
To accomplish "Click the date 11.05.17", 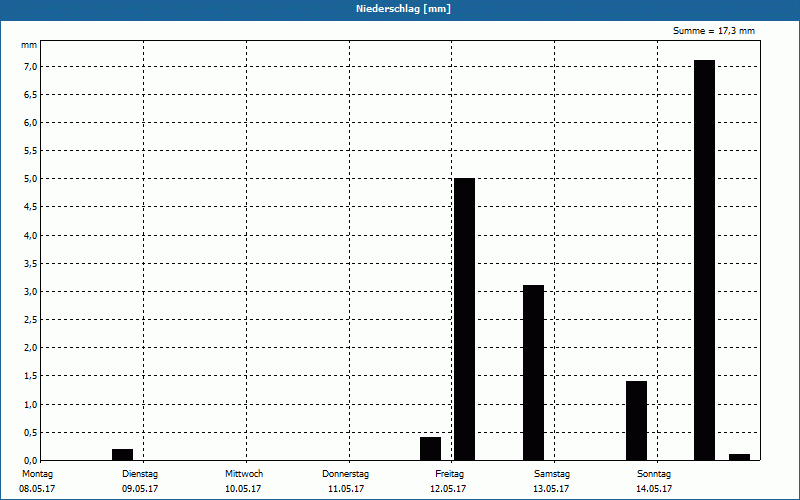I will pos(346,489).
